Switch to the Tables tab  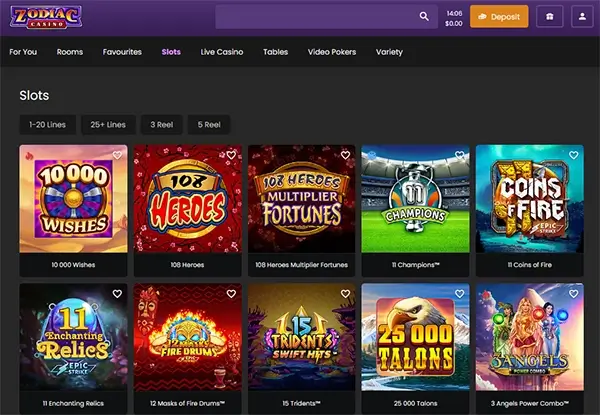276,52
